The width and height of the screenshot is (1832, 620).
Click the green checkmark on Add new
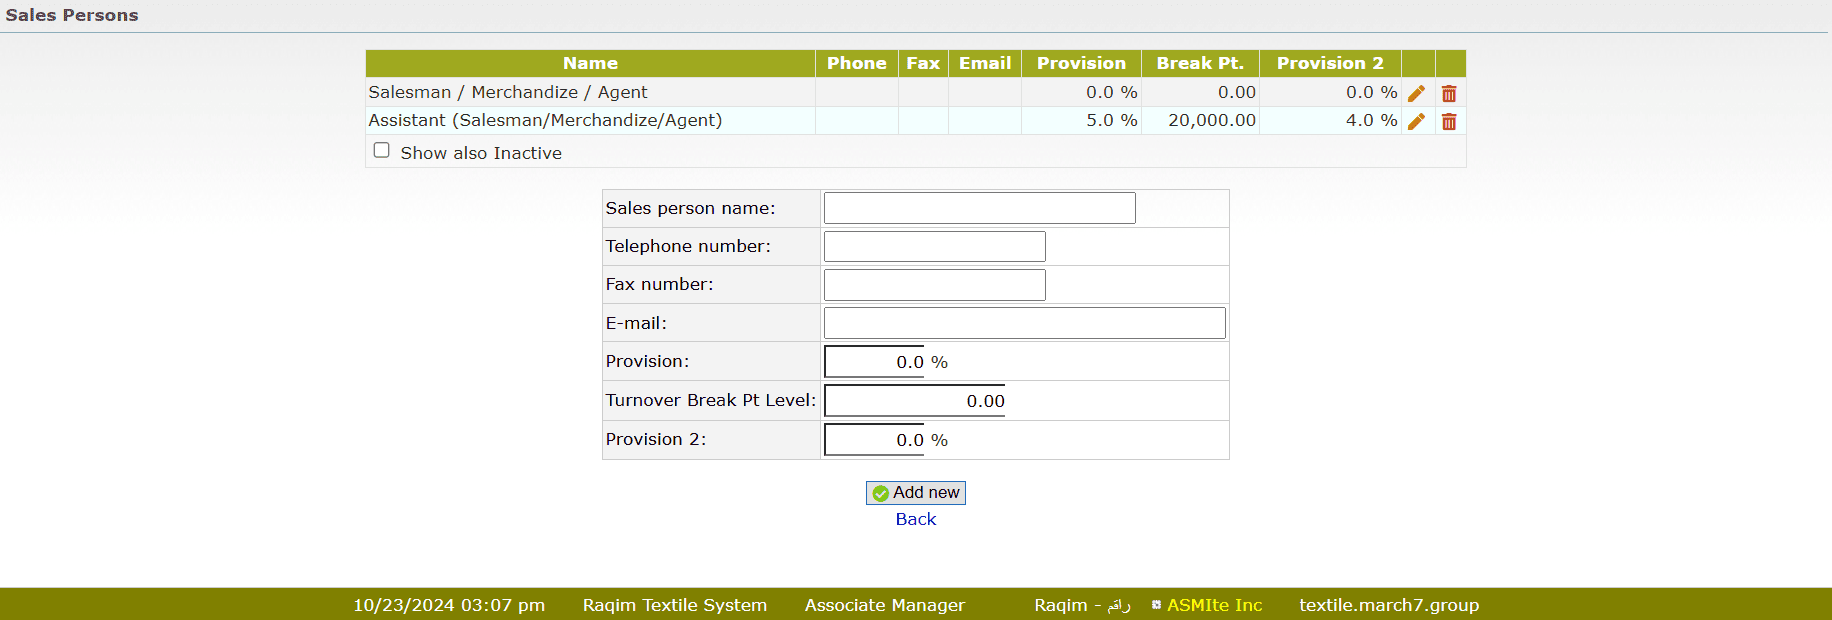(x=881, y=493)
